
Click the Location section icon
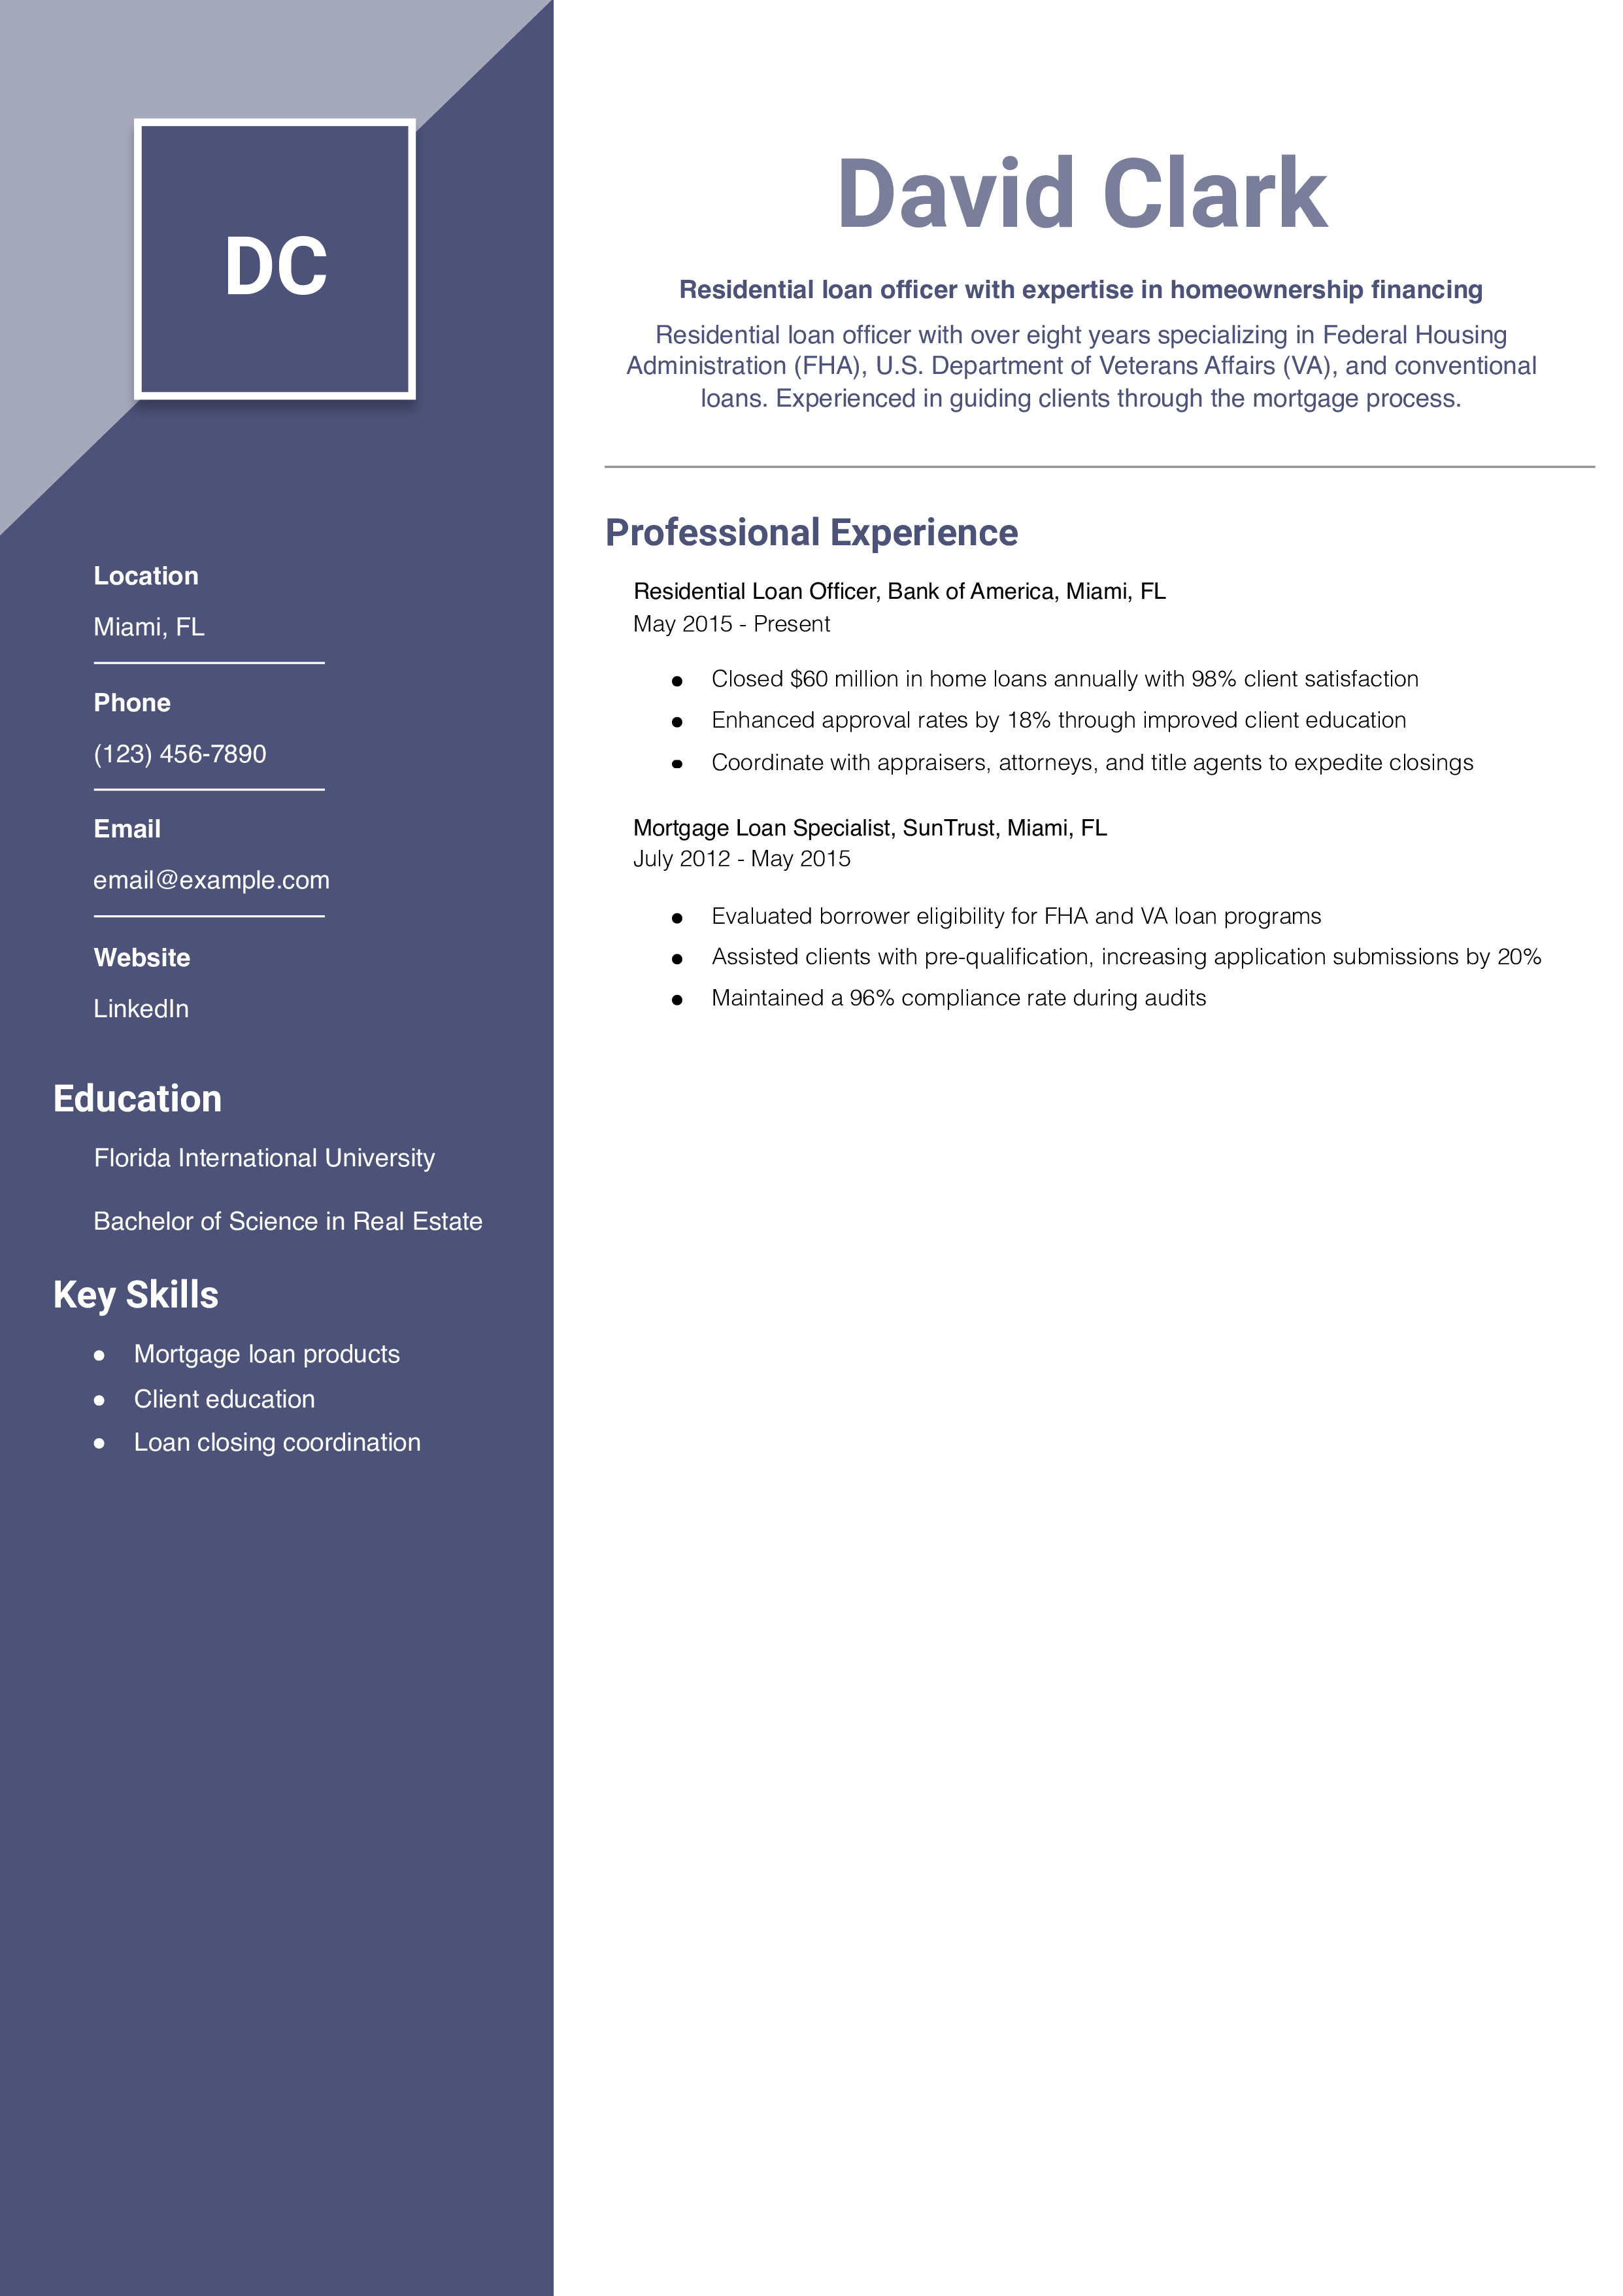[x=146, y=575]
